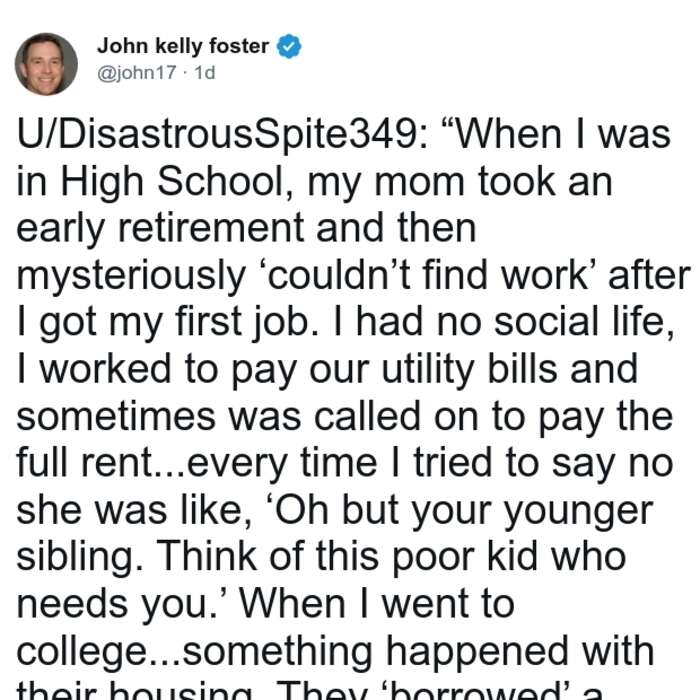Screen dimensions: 700x700
Task: Visit the @john17 handle
Action: tap(137, 73)
